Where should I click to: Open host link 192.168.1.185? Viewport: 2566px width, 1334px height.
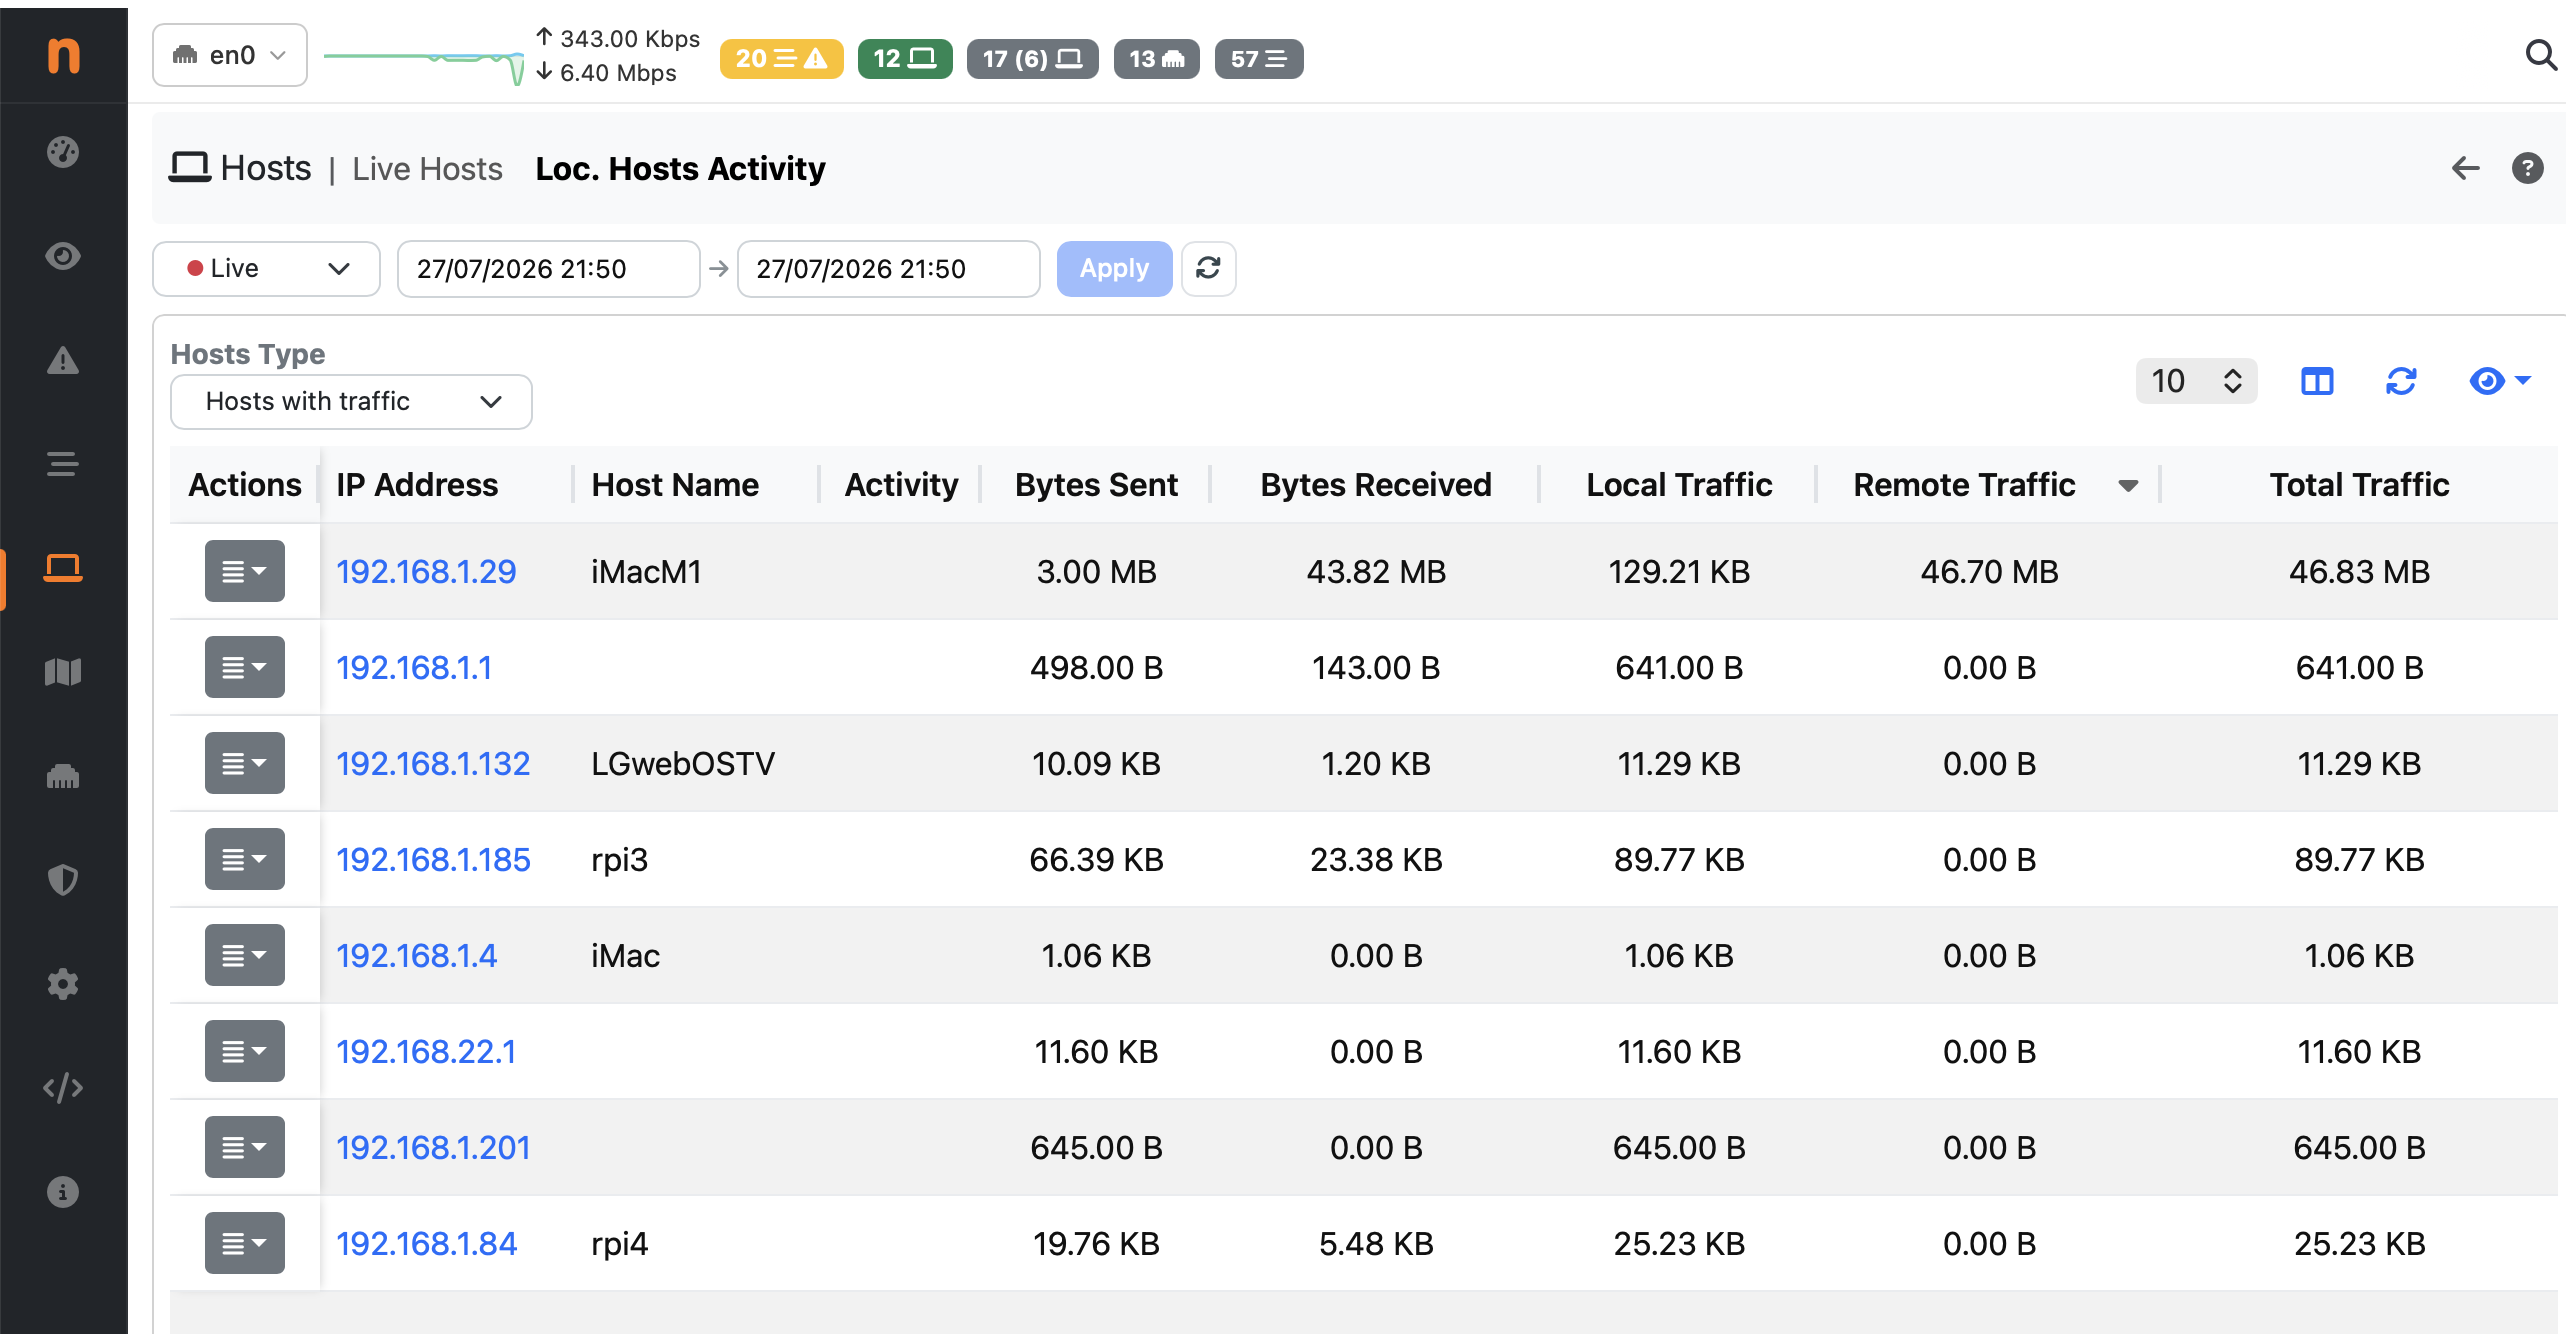pos(433,859)
